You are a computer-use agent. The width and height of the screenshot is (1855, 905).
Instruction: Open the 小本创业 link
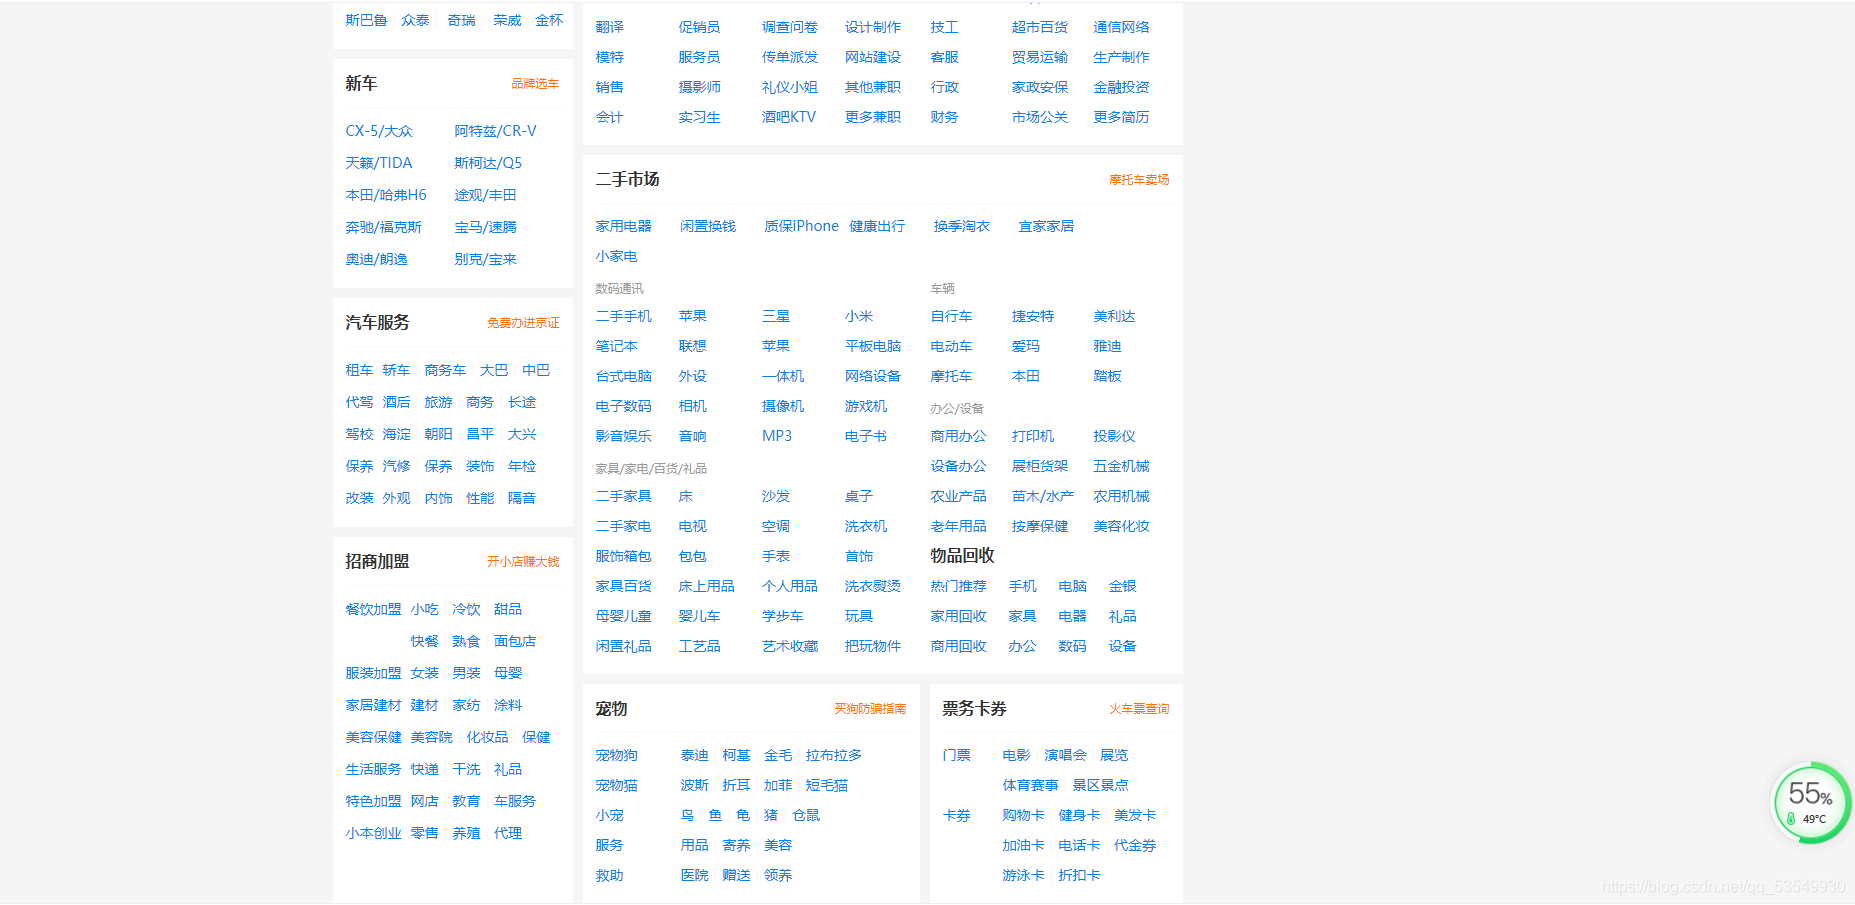[373, 833]
